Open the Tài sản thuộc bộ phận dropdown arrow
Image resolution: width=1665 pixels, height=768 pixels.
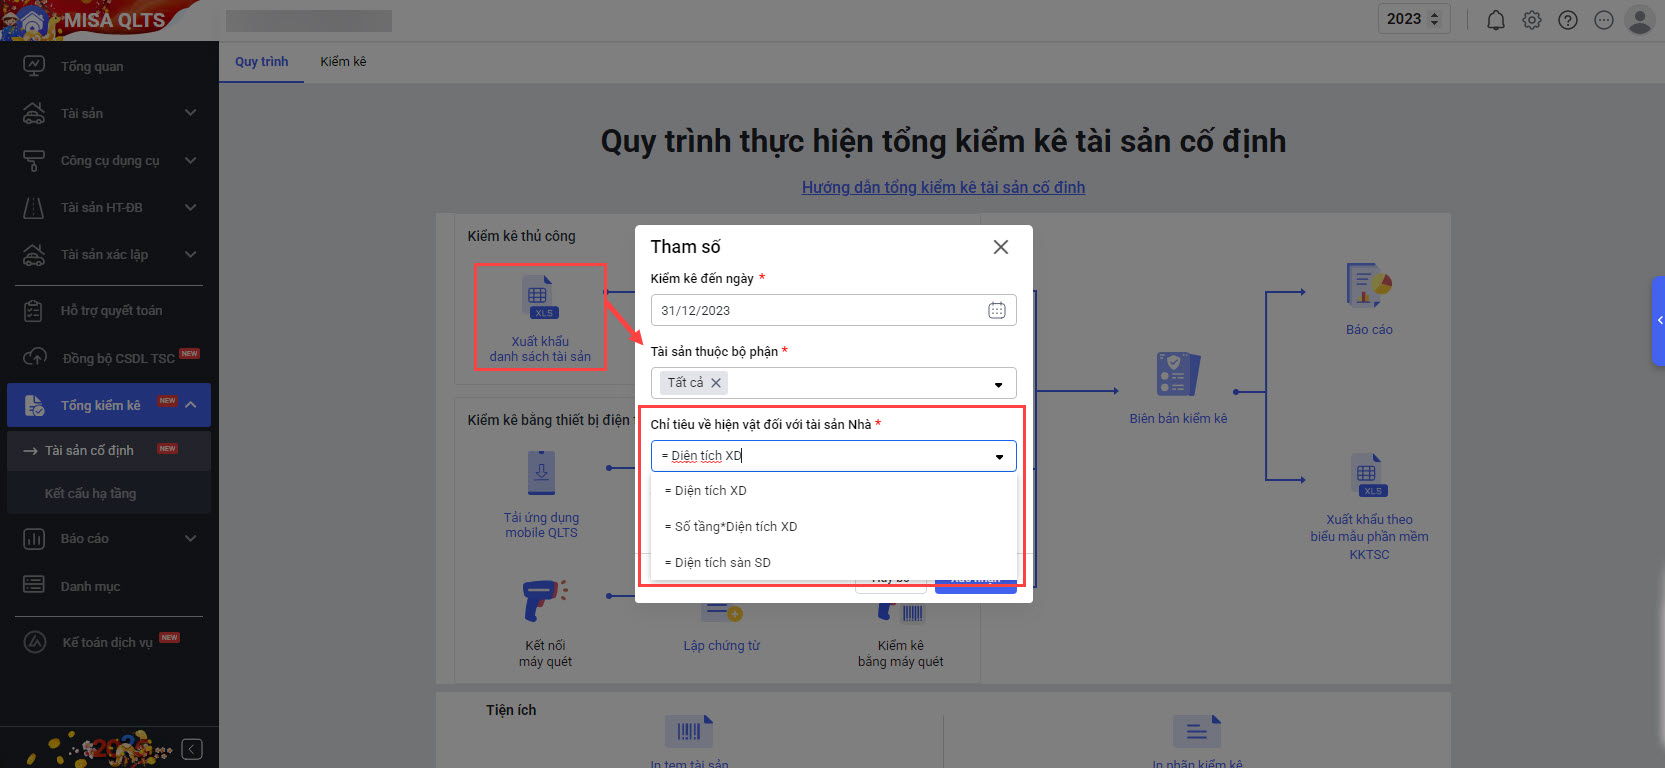[998, 385]
